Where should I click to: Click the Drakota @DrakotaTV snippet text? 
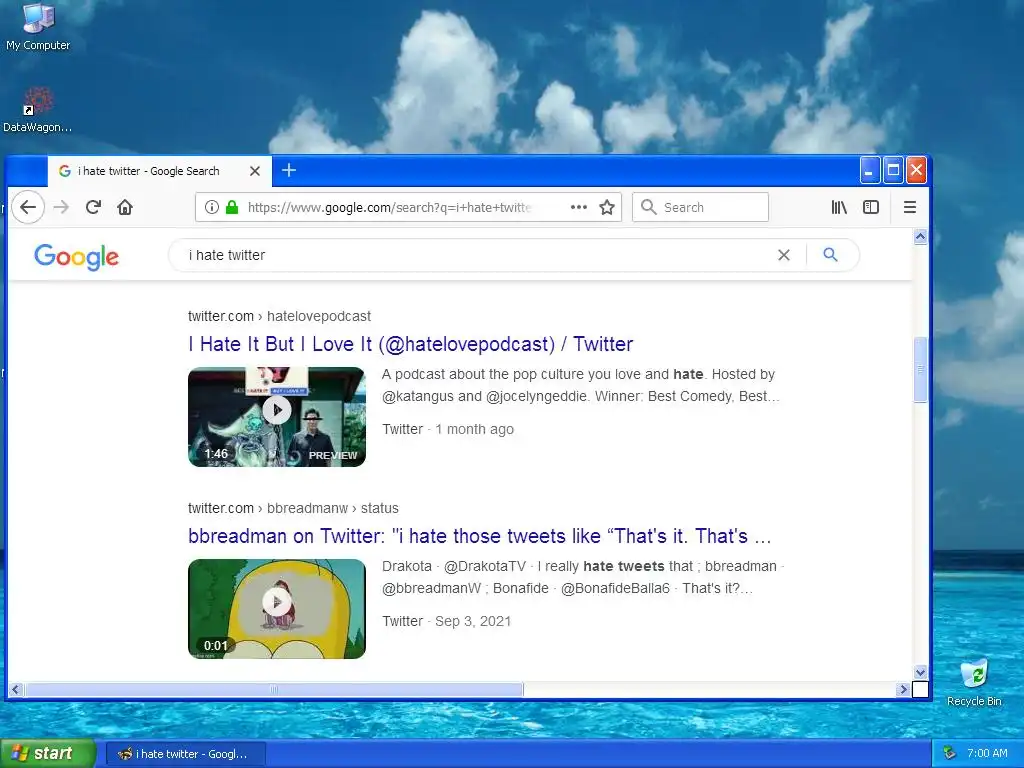[x=583, y=577]
